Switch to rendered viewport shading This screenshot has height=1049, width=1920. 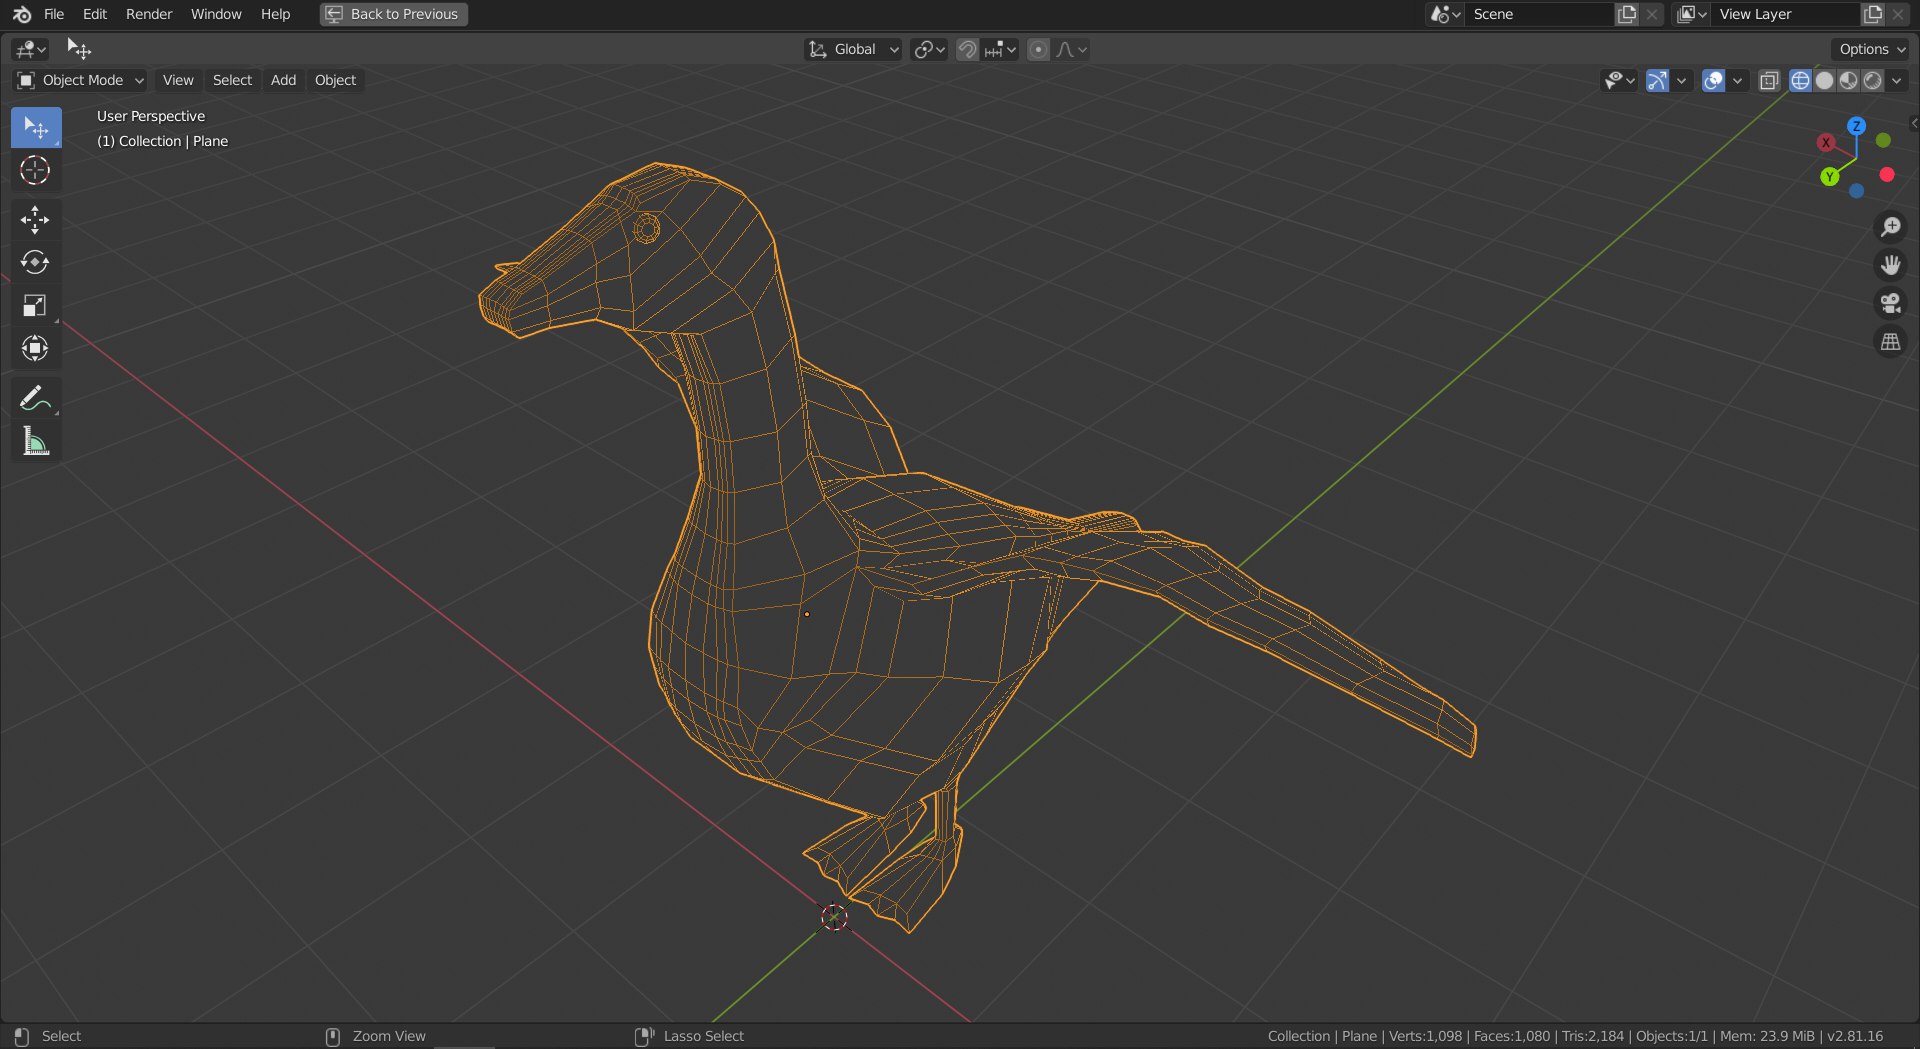(1872, 81)
